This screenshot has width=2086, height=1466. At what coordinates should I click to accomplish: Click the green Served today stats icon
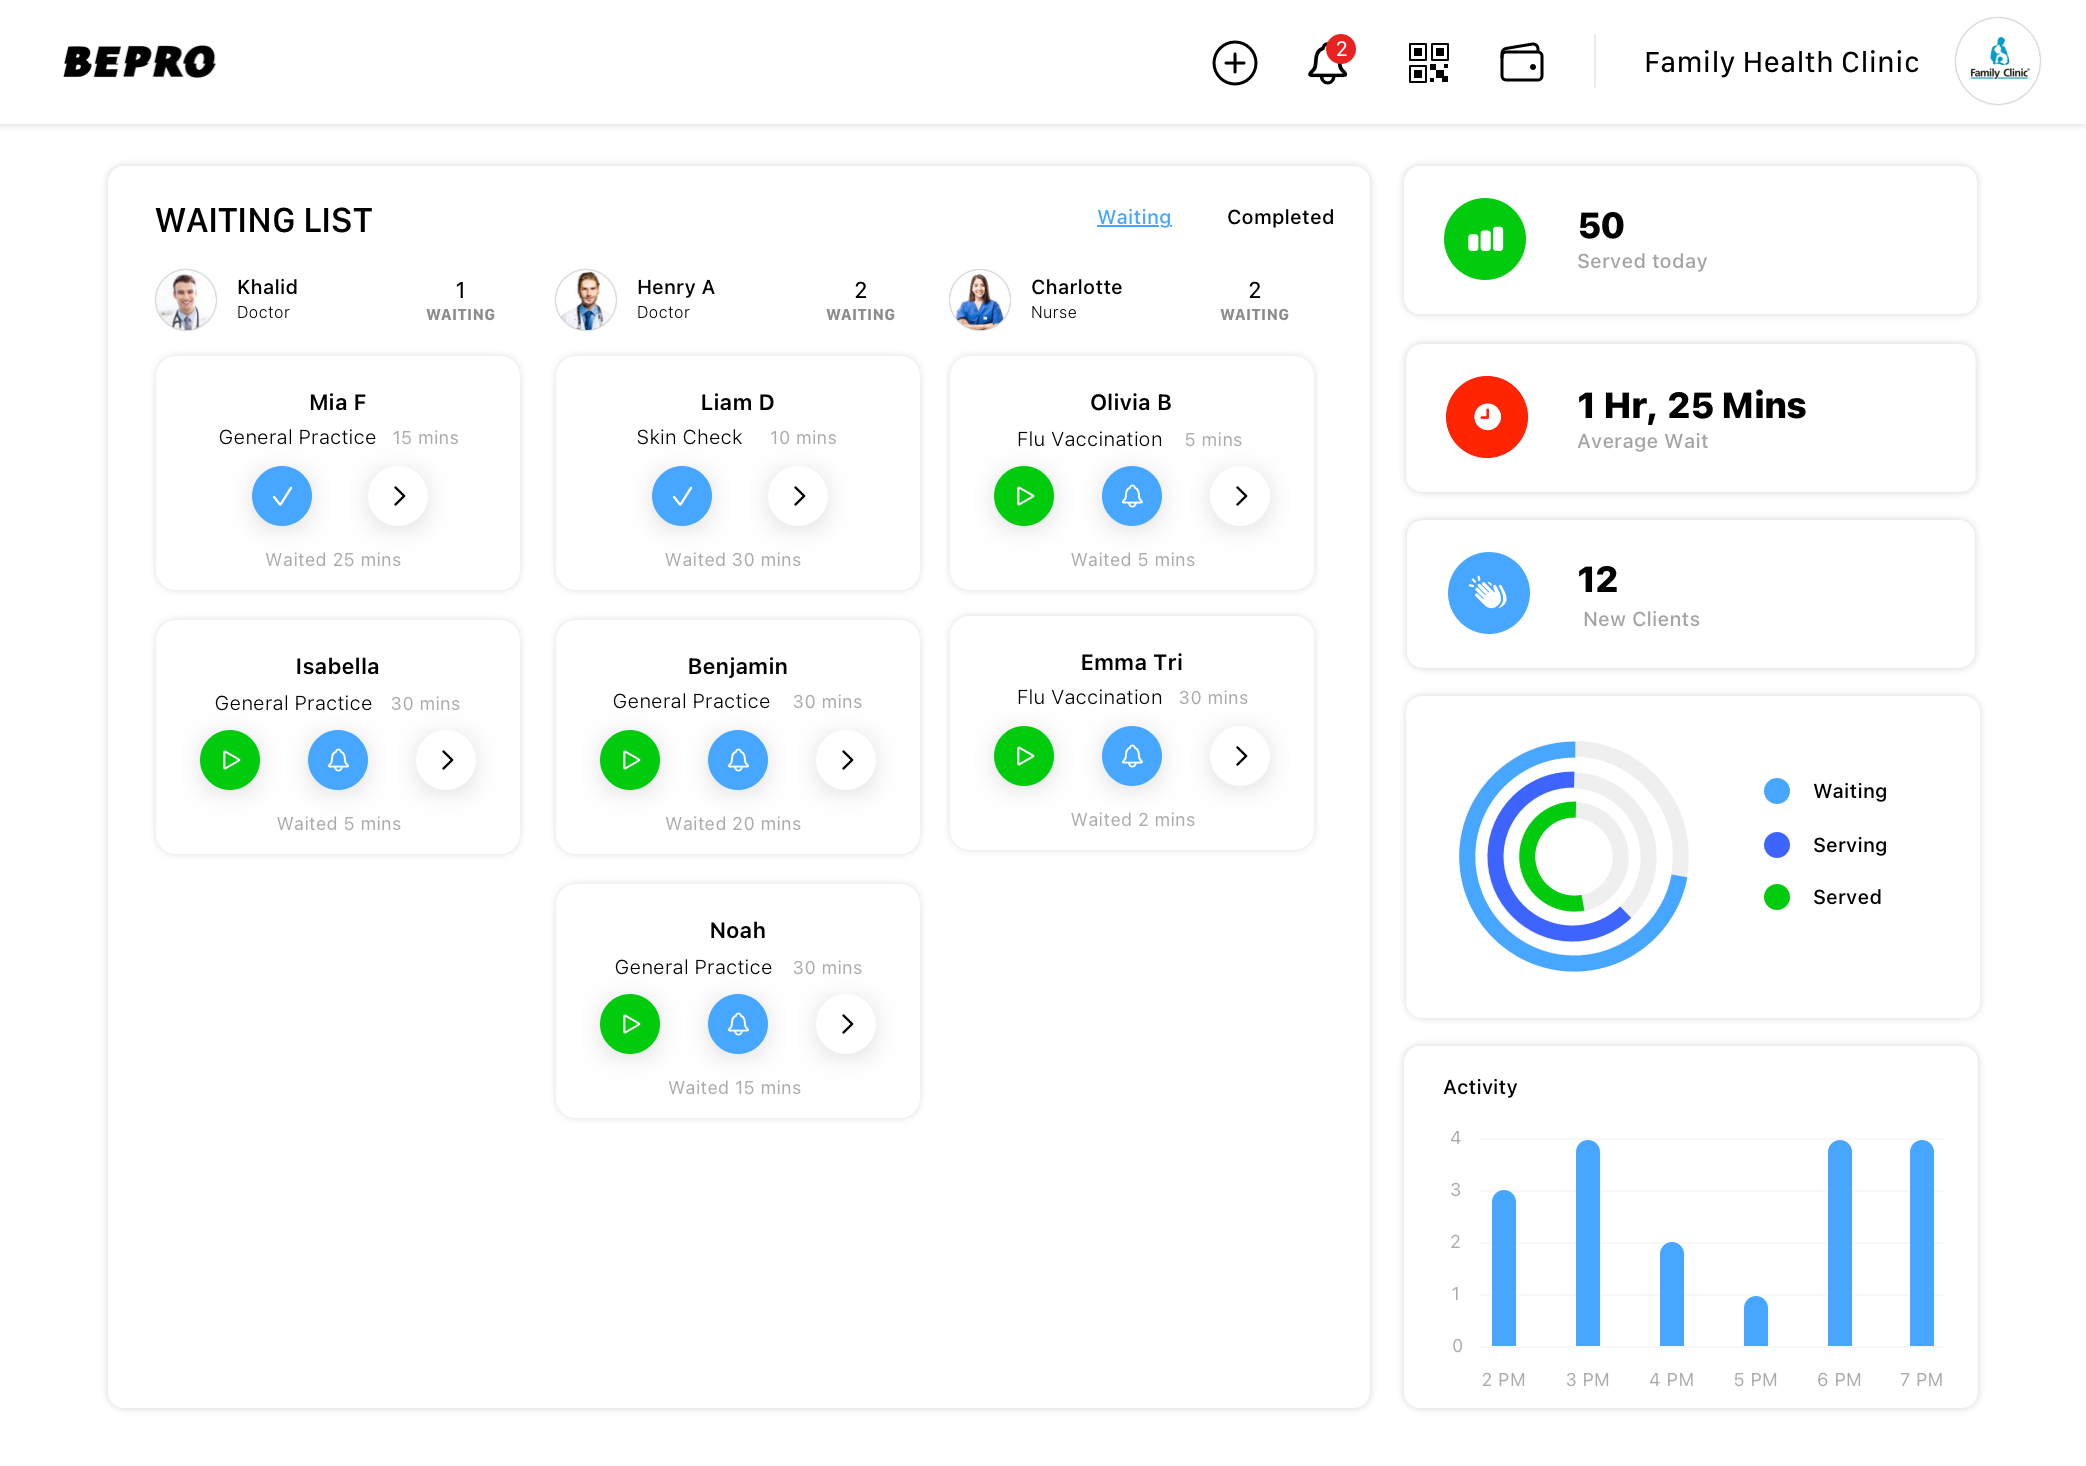1484,239
